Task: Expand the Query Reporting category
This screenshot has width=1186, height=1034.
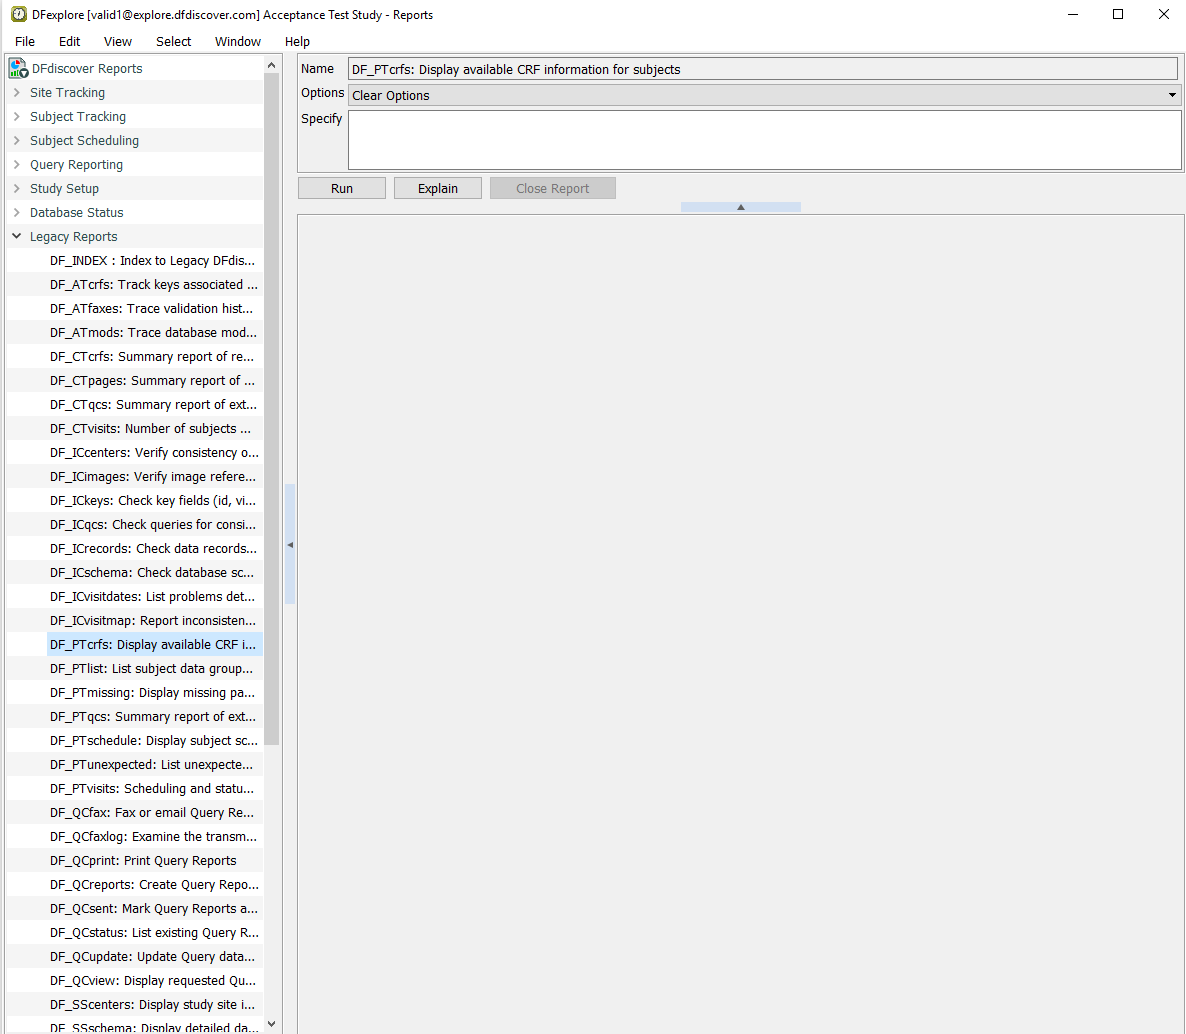Action: click(17, 165)
